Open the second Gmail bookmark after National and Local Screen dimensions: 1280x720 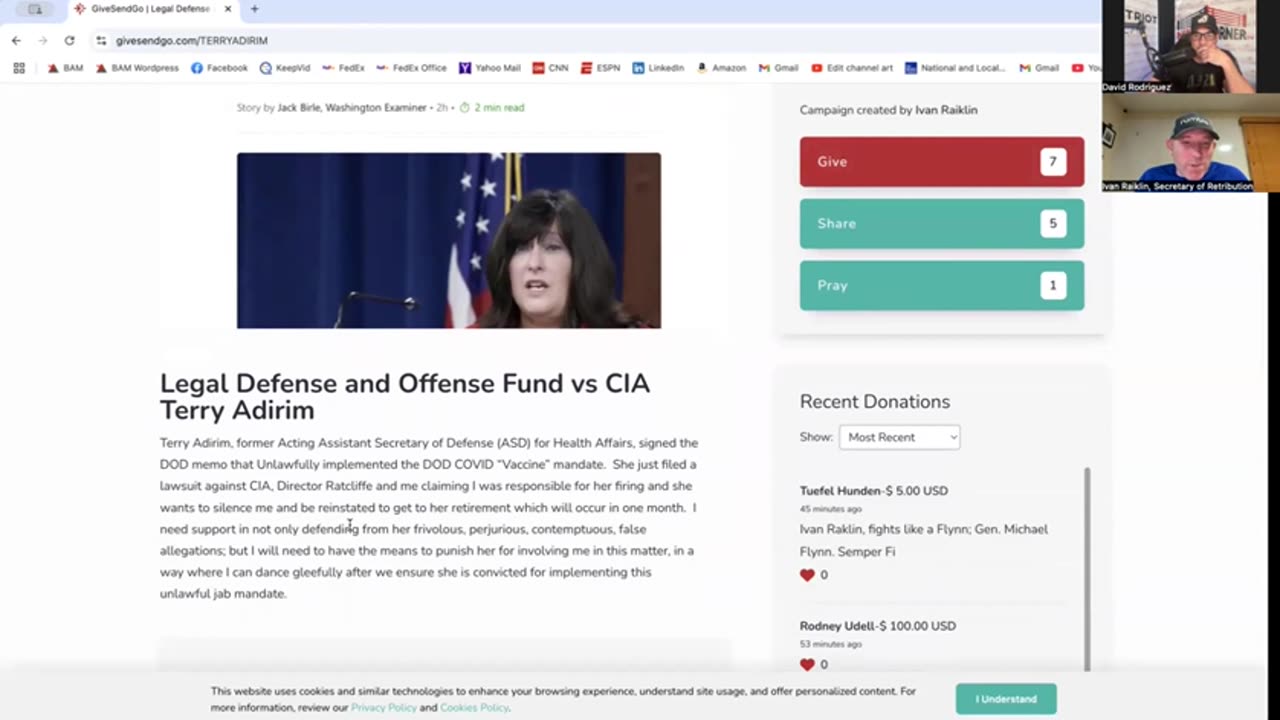(x=1039, y=68)
